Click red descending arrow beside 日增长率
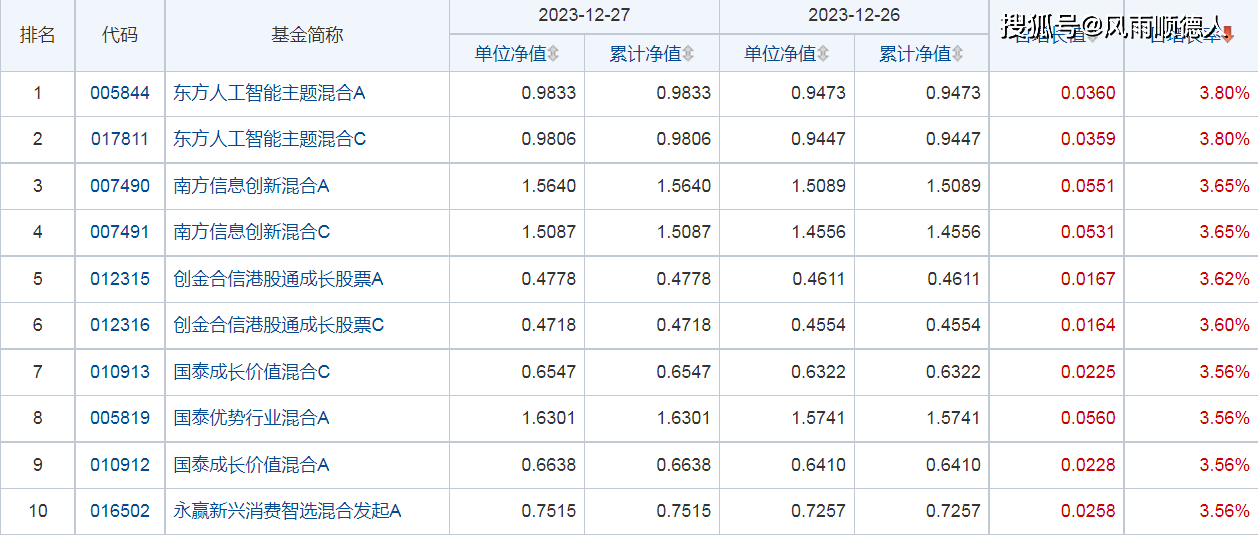The image size is (1258, 535). pos(1228,35)
